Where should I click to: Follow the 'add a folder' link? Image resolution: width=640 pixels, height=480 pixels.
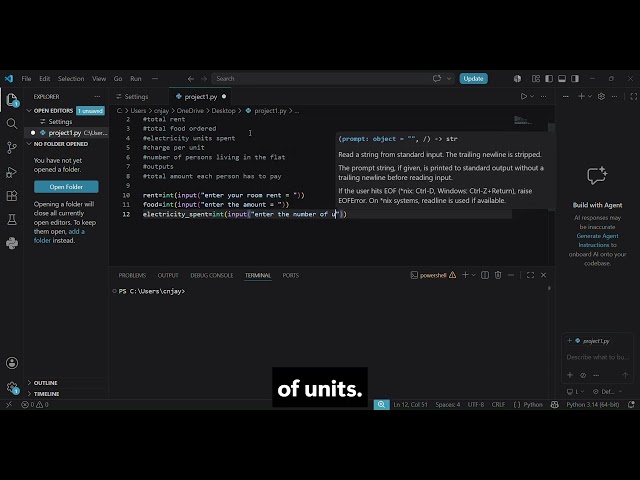pos(60,236)
